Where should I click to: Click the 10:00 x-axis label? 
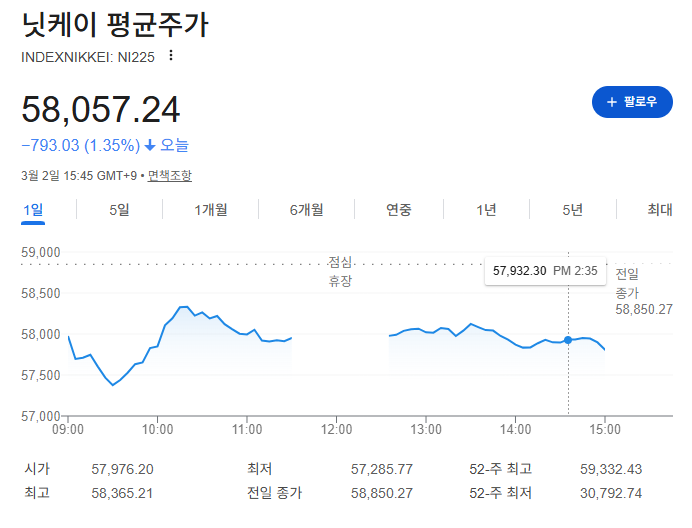[x=158, y=429]
